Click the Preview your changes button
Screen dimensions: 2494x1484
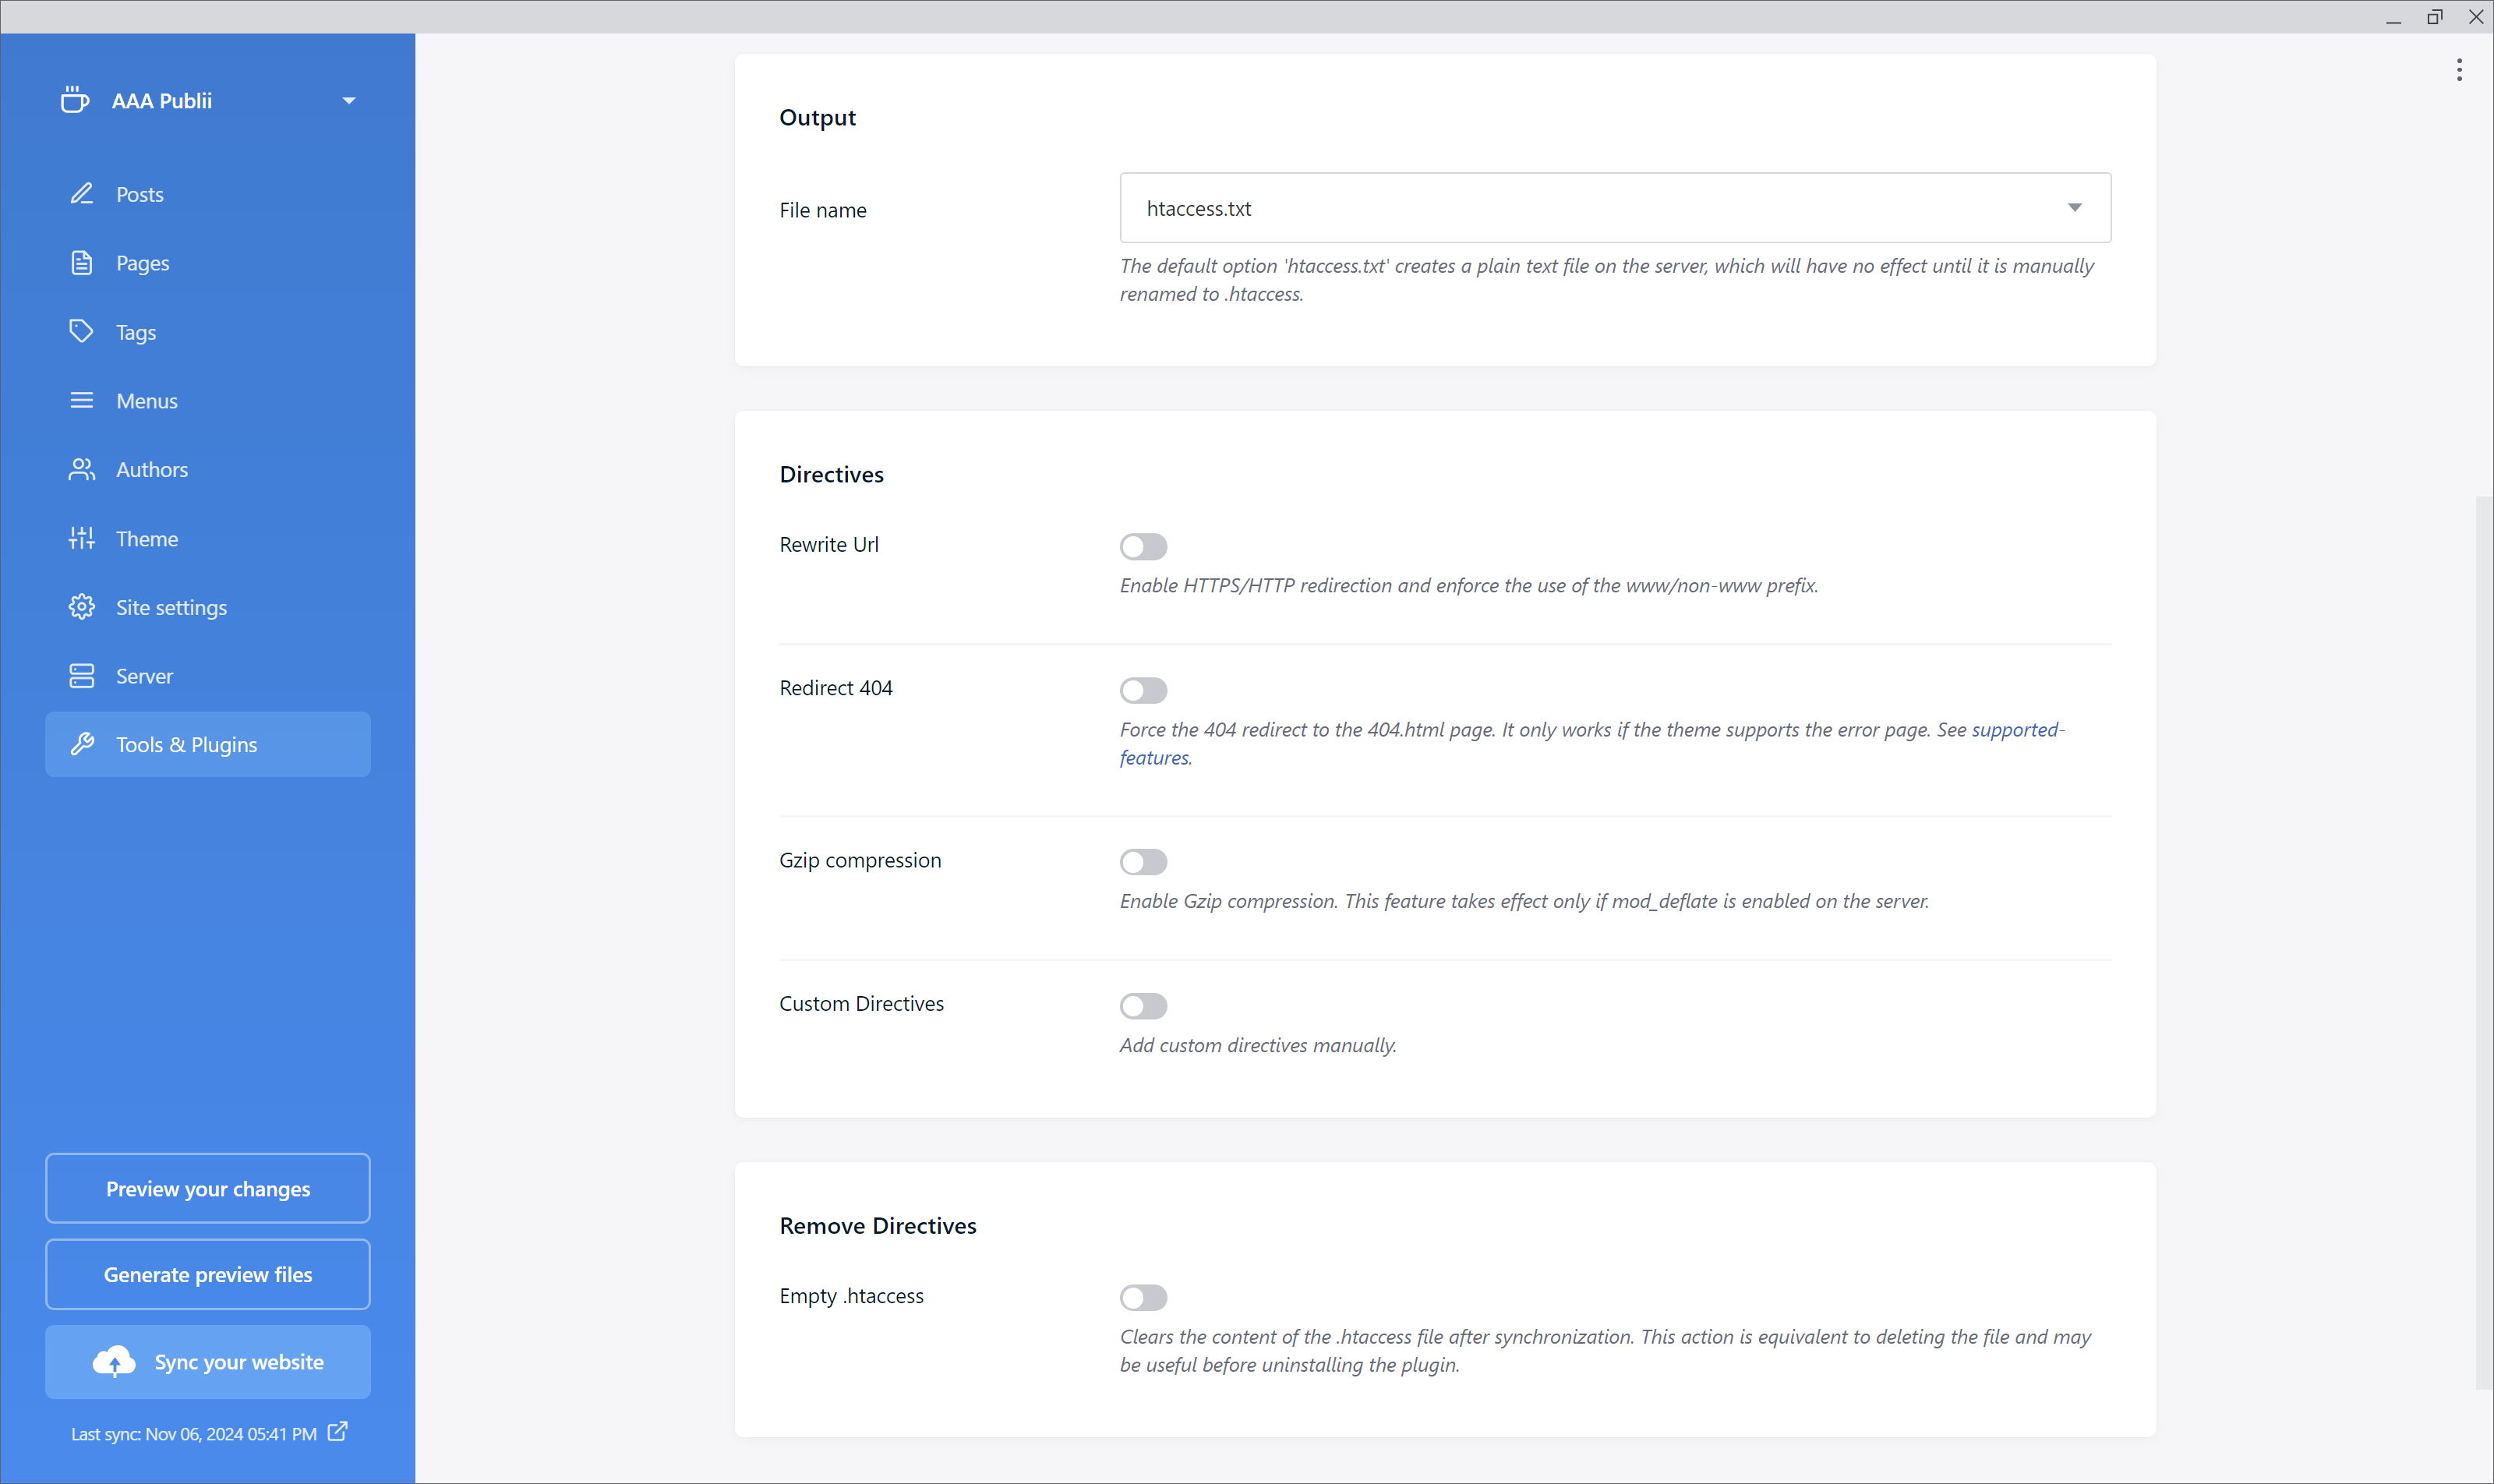[207, 1187]
